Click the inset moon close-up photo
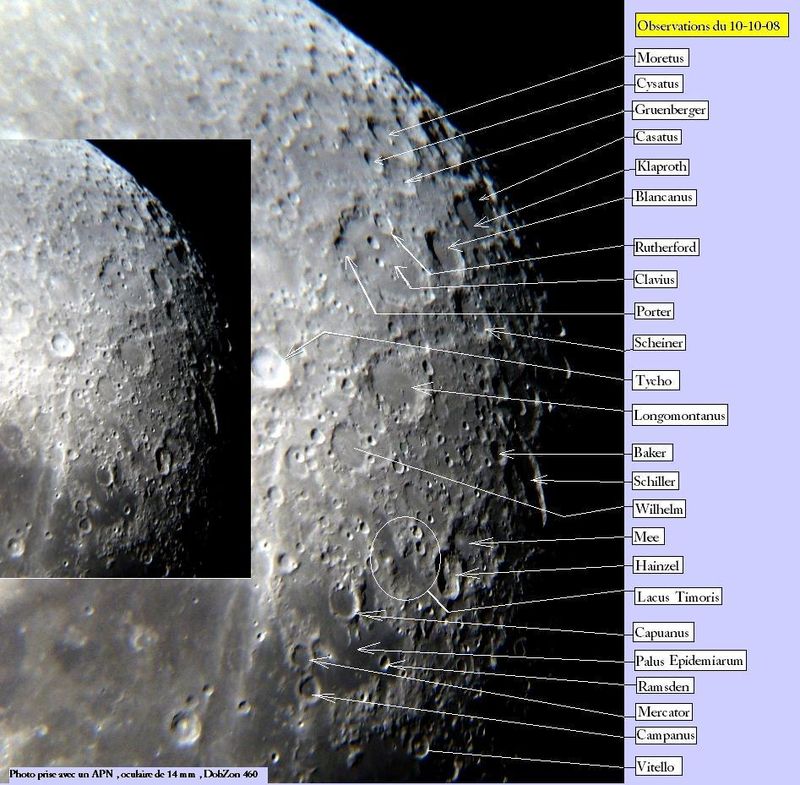The height and width of the screenshot is (785, 800). (125, 358)
